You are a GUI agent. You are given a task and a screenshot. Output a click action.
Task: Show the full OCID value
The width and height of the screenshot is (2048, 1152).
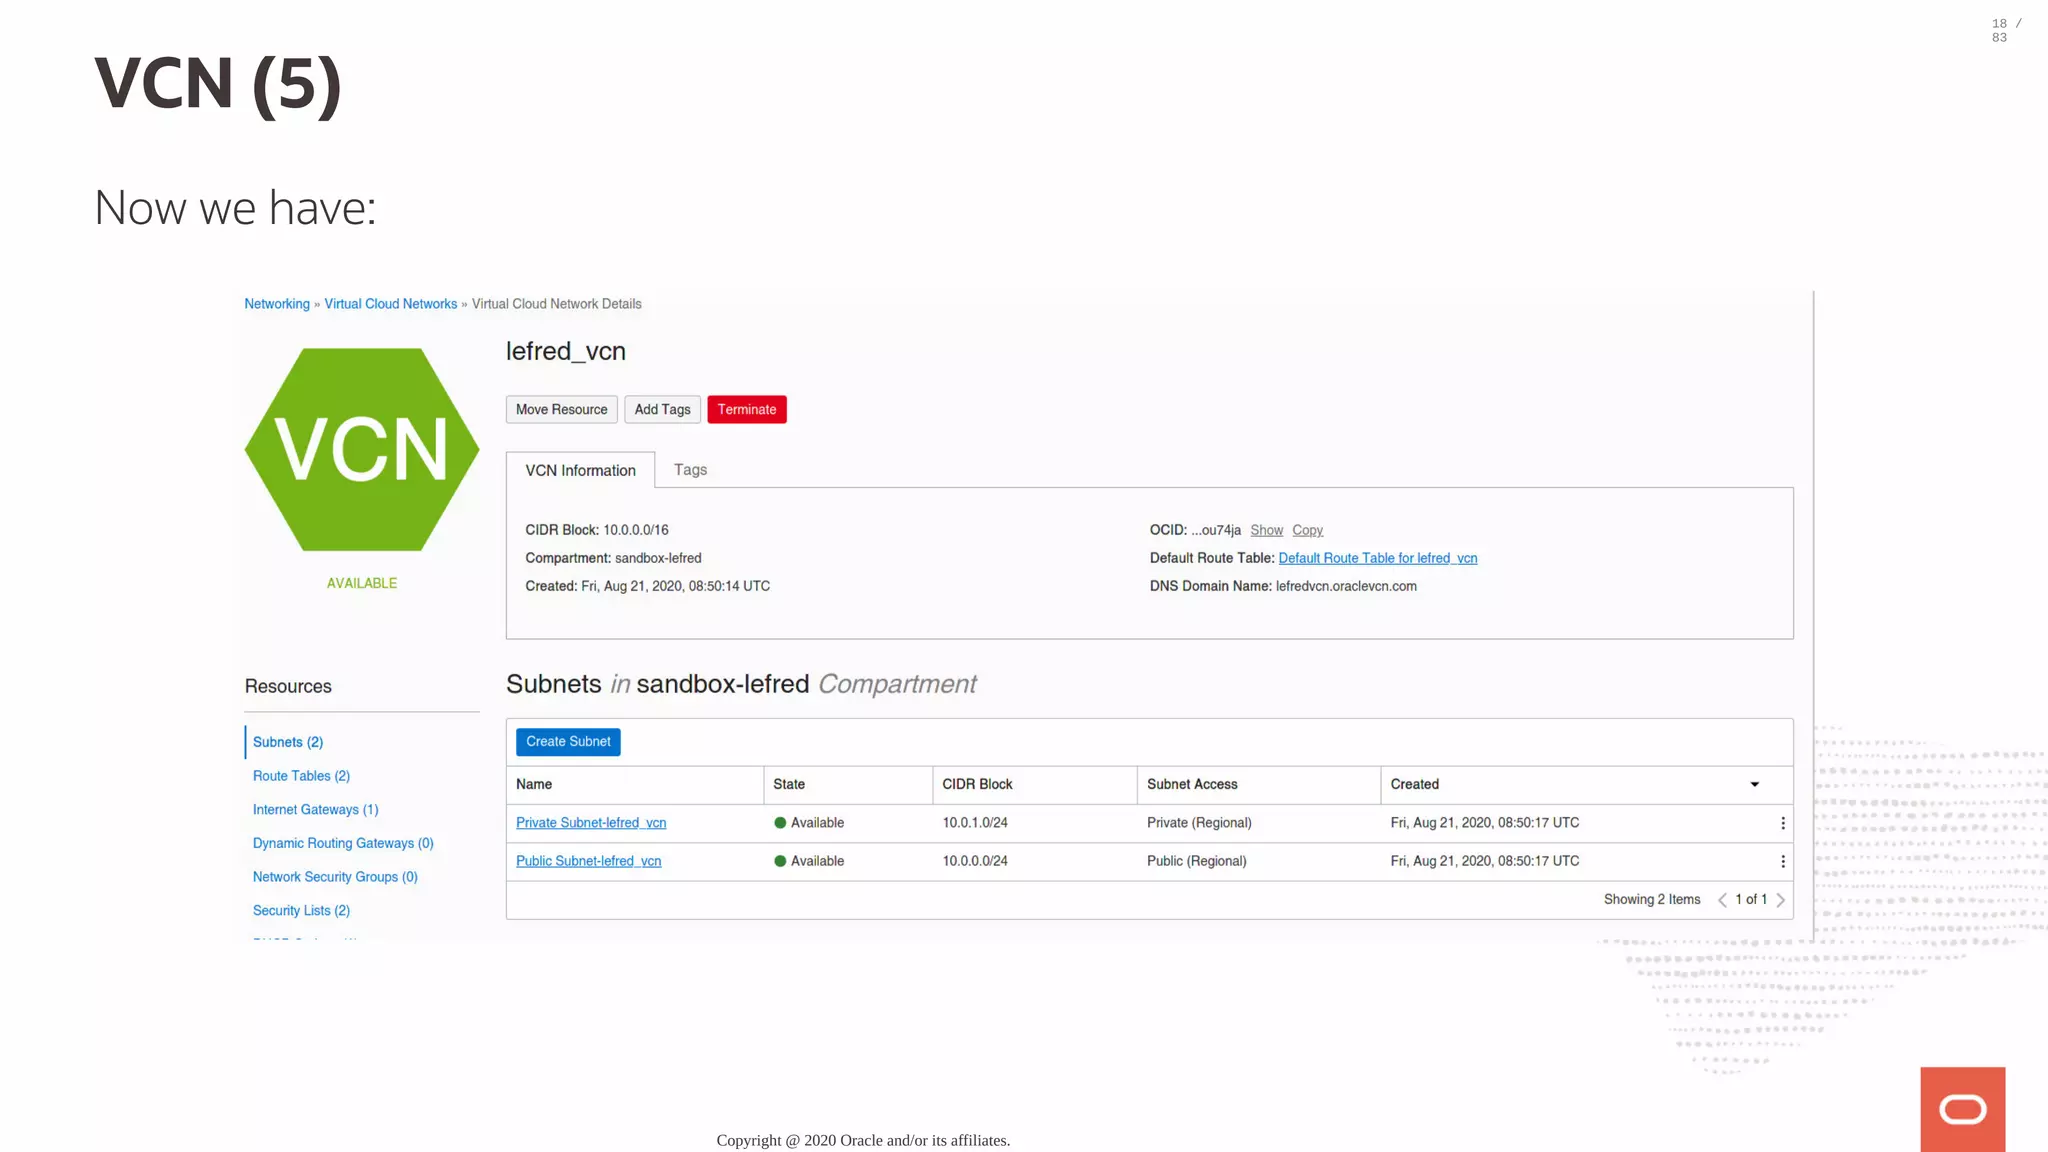(x=1266, y=531)
